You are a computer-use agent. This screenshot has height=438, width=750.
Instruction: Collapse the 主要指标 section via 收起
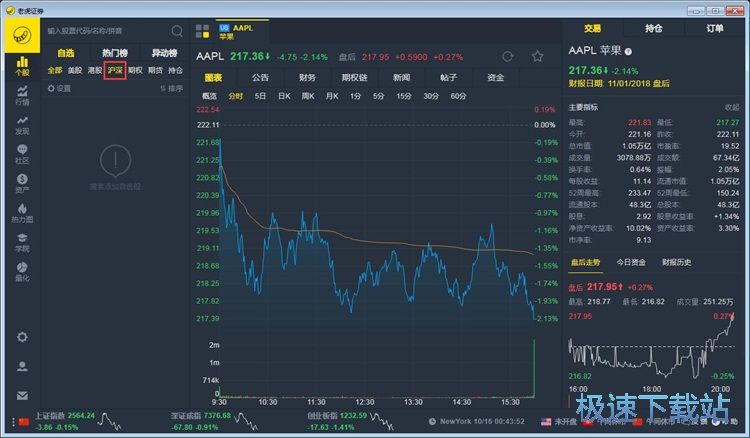(x=732, y=107)
